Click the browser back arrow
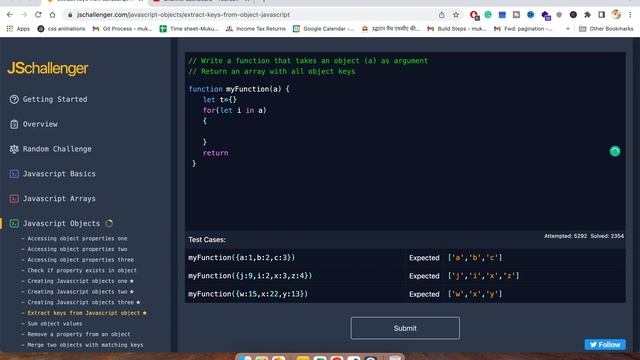The width and height of the screenshot is (640, 360). (10, 15)
